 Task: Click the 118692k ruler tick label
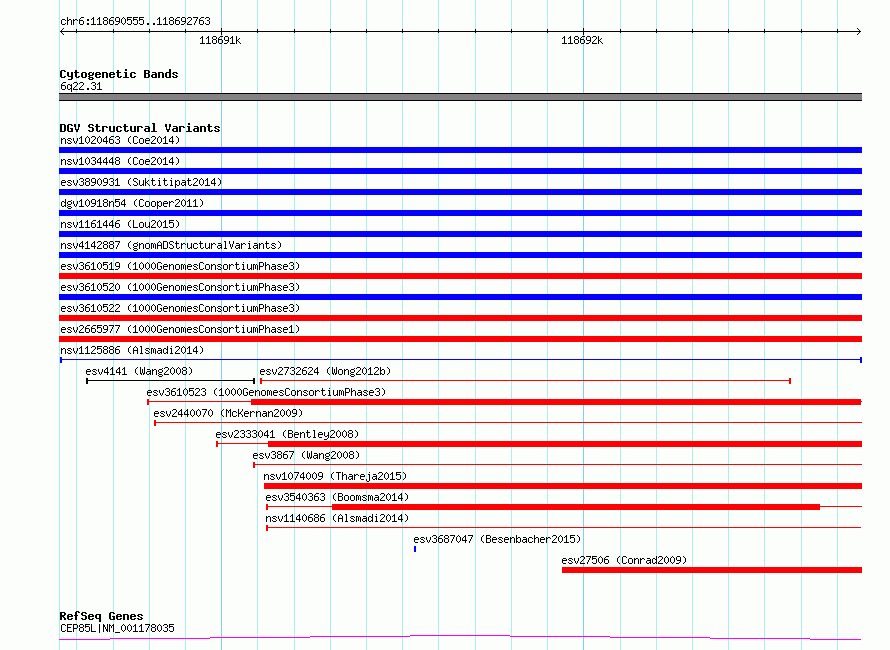tap(582, 40)
